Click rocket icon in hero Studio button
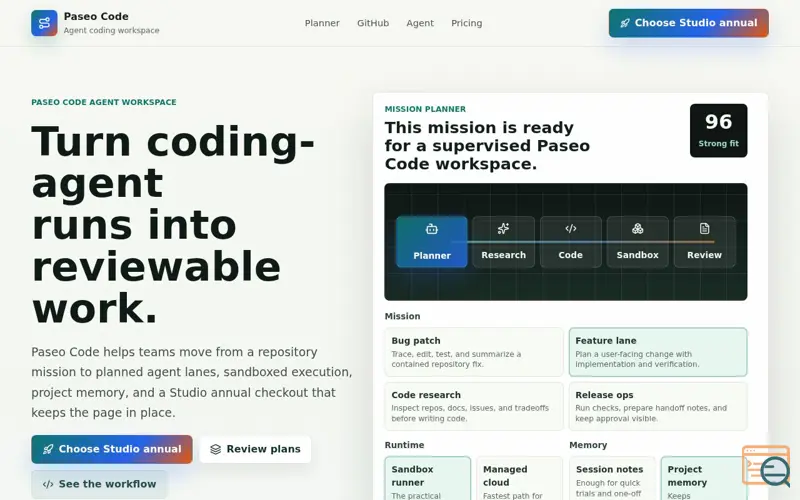The width and height of the screenshot is (800, 500). [48, 449]
